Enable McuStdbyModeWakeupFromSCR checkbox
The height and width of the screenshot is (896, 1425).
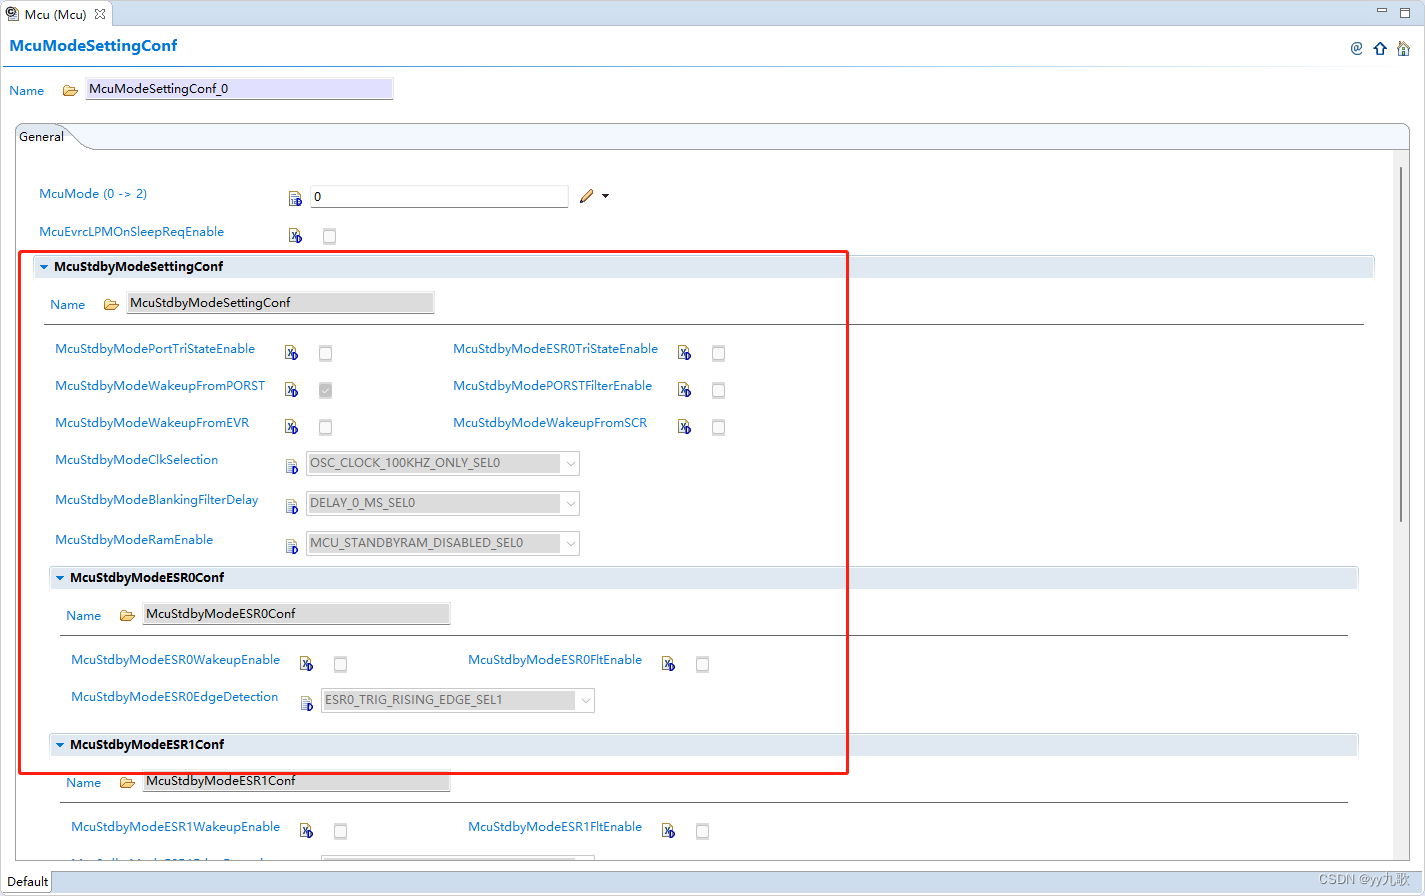[x=718, y=427]
